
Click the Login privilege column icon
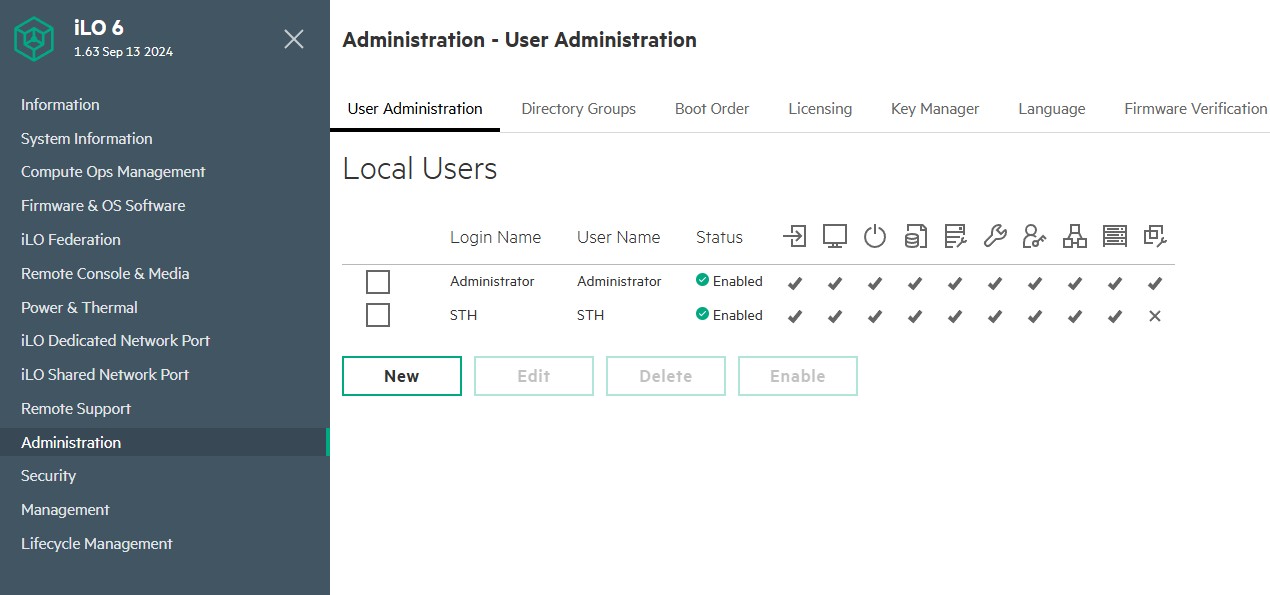[x=794, y=236]
